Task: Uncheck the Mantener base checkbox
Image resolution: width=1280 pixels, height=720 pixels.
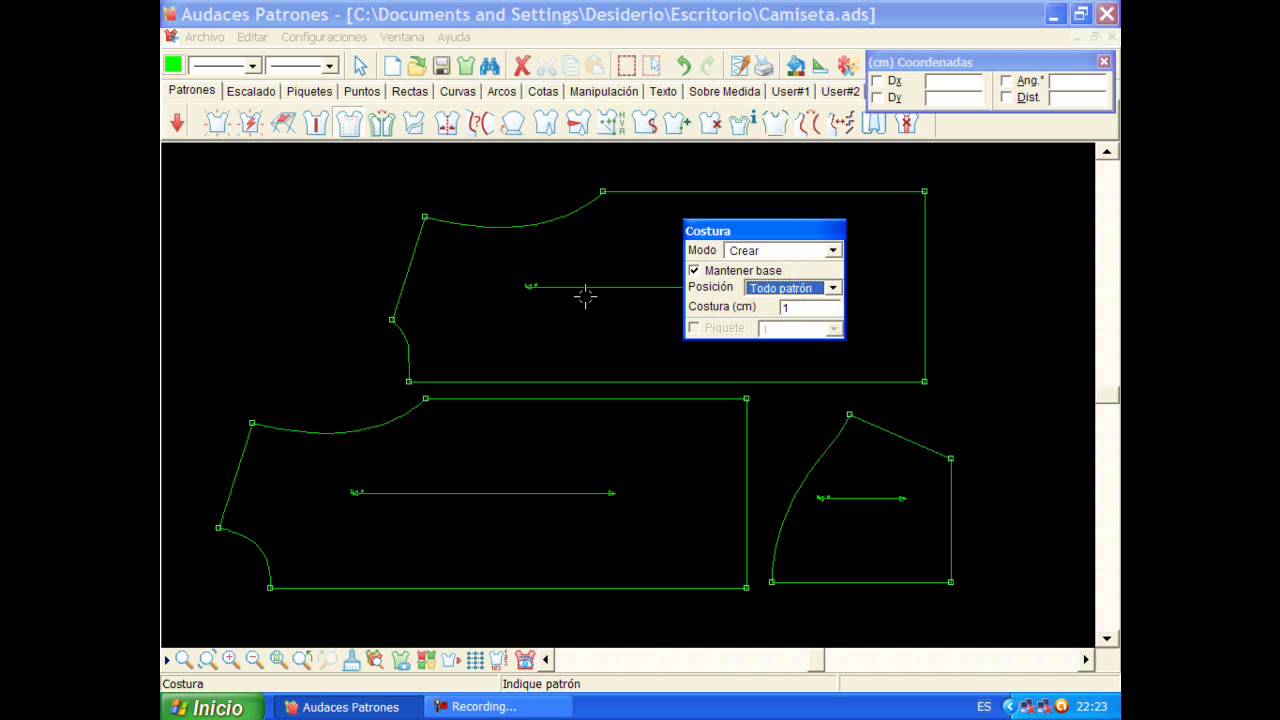Action: click(x=694, y=271)
